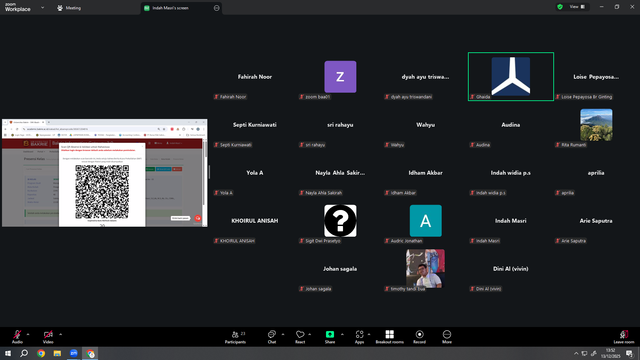Click timothy tandi bua's photo tile

(x=425, y=269)
